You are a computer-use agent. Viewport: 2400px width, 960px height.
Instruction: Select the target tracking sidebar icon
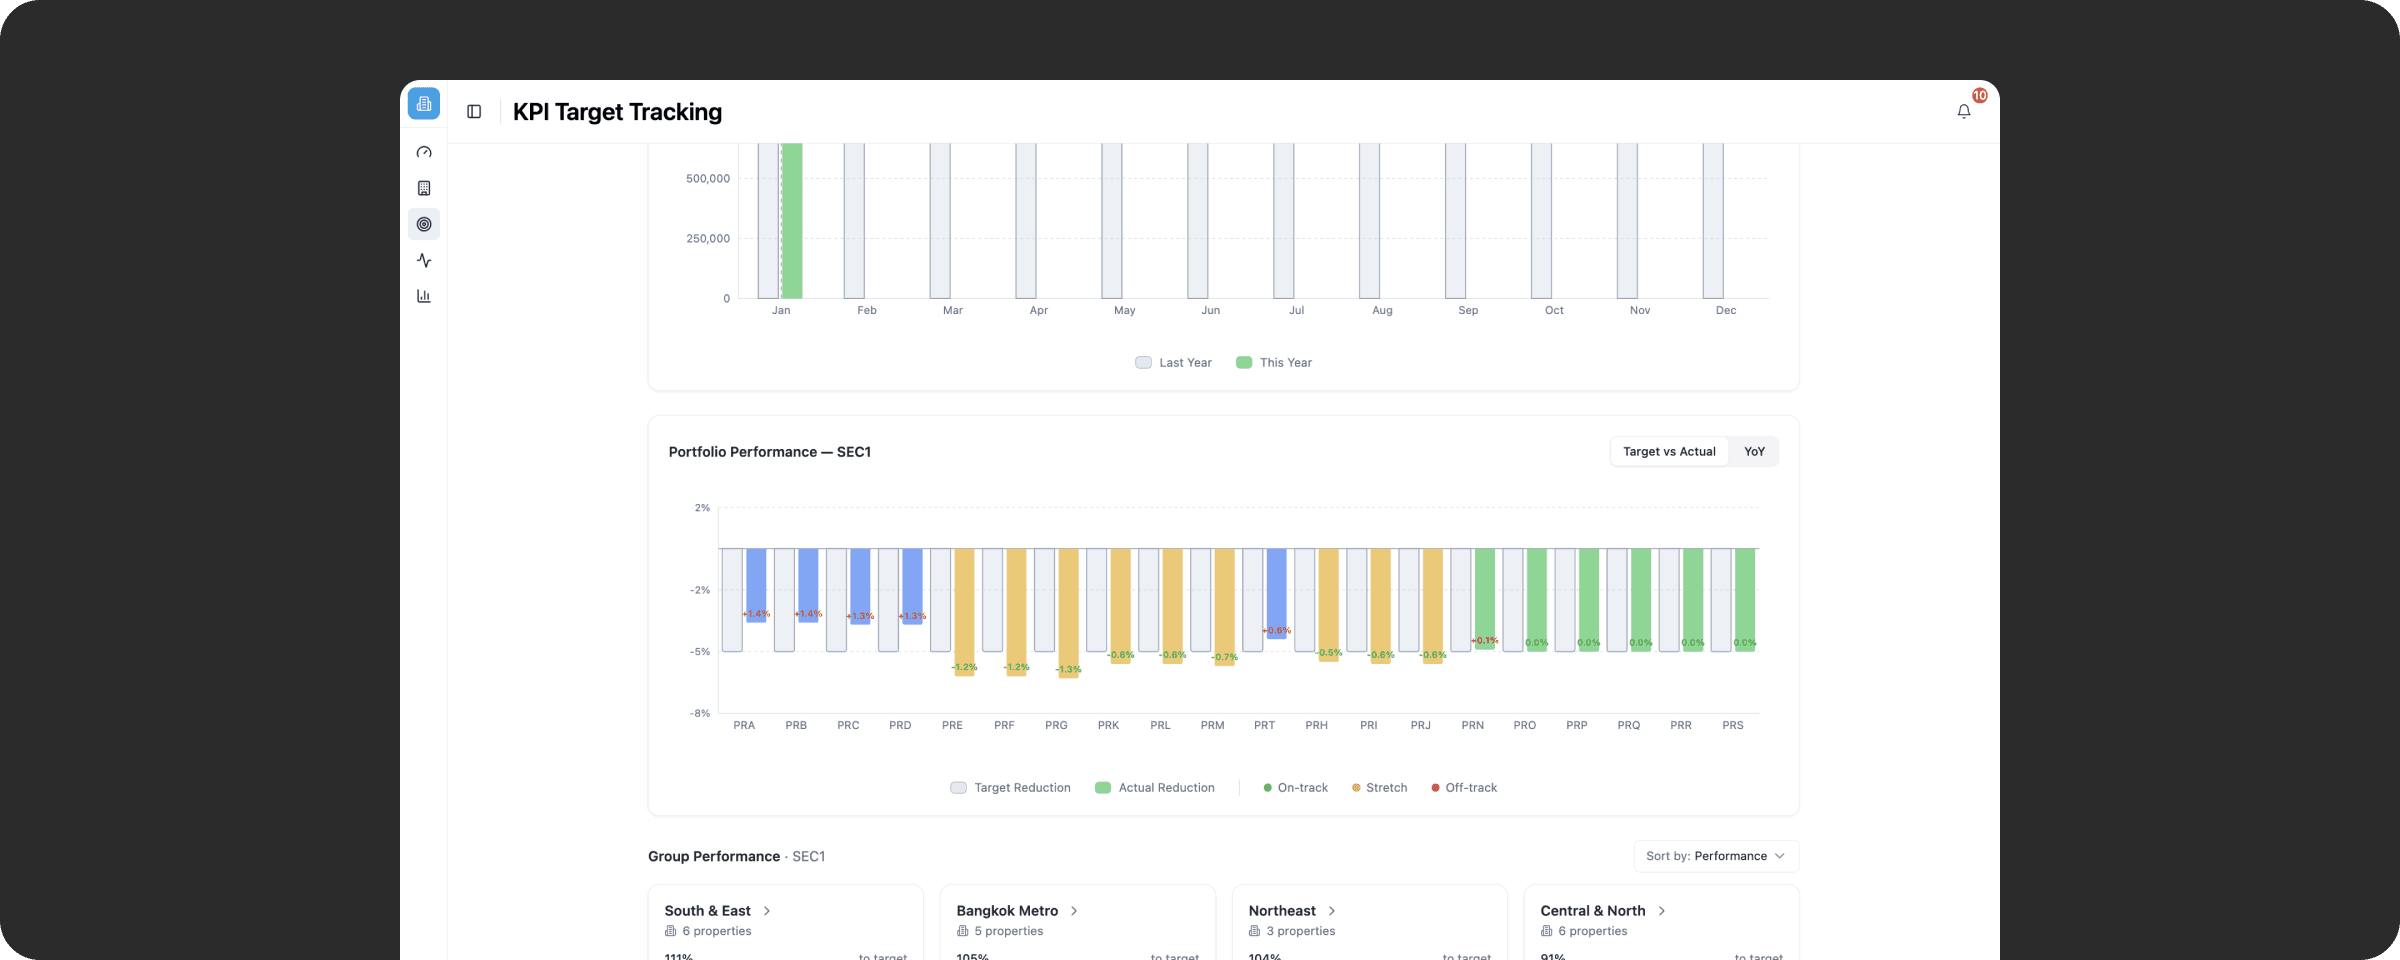[x=424, y=224]
